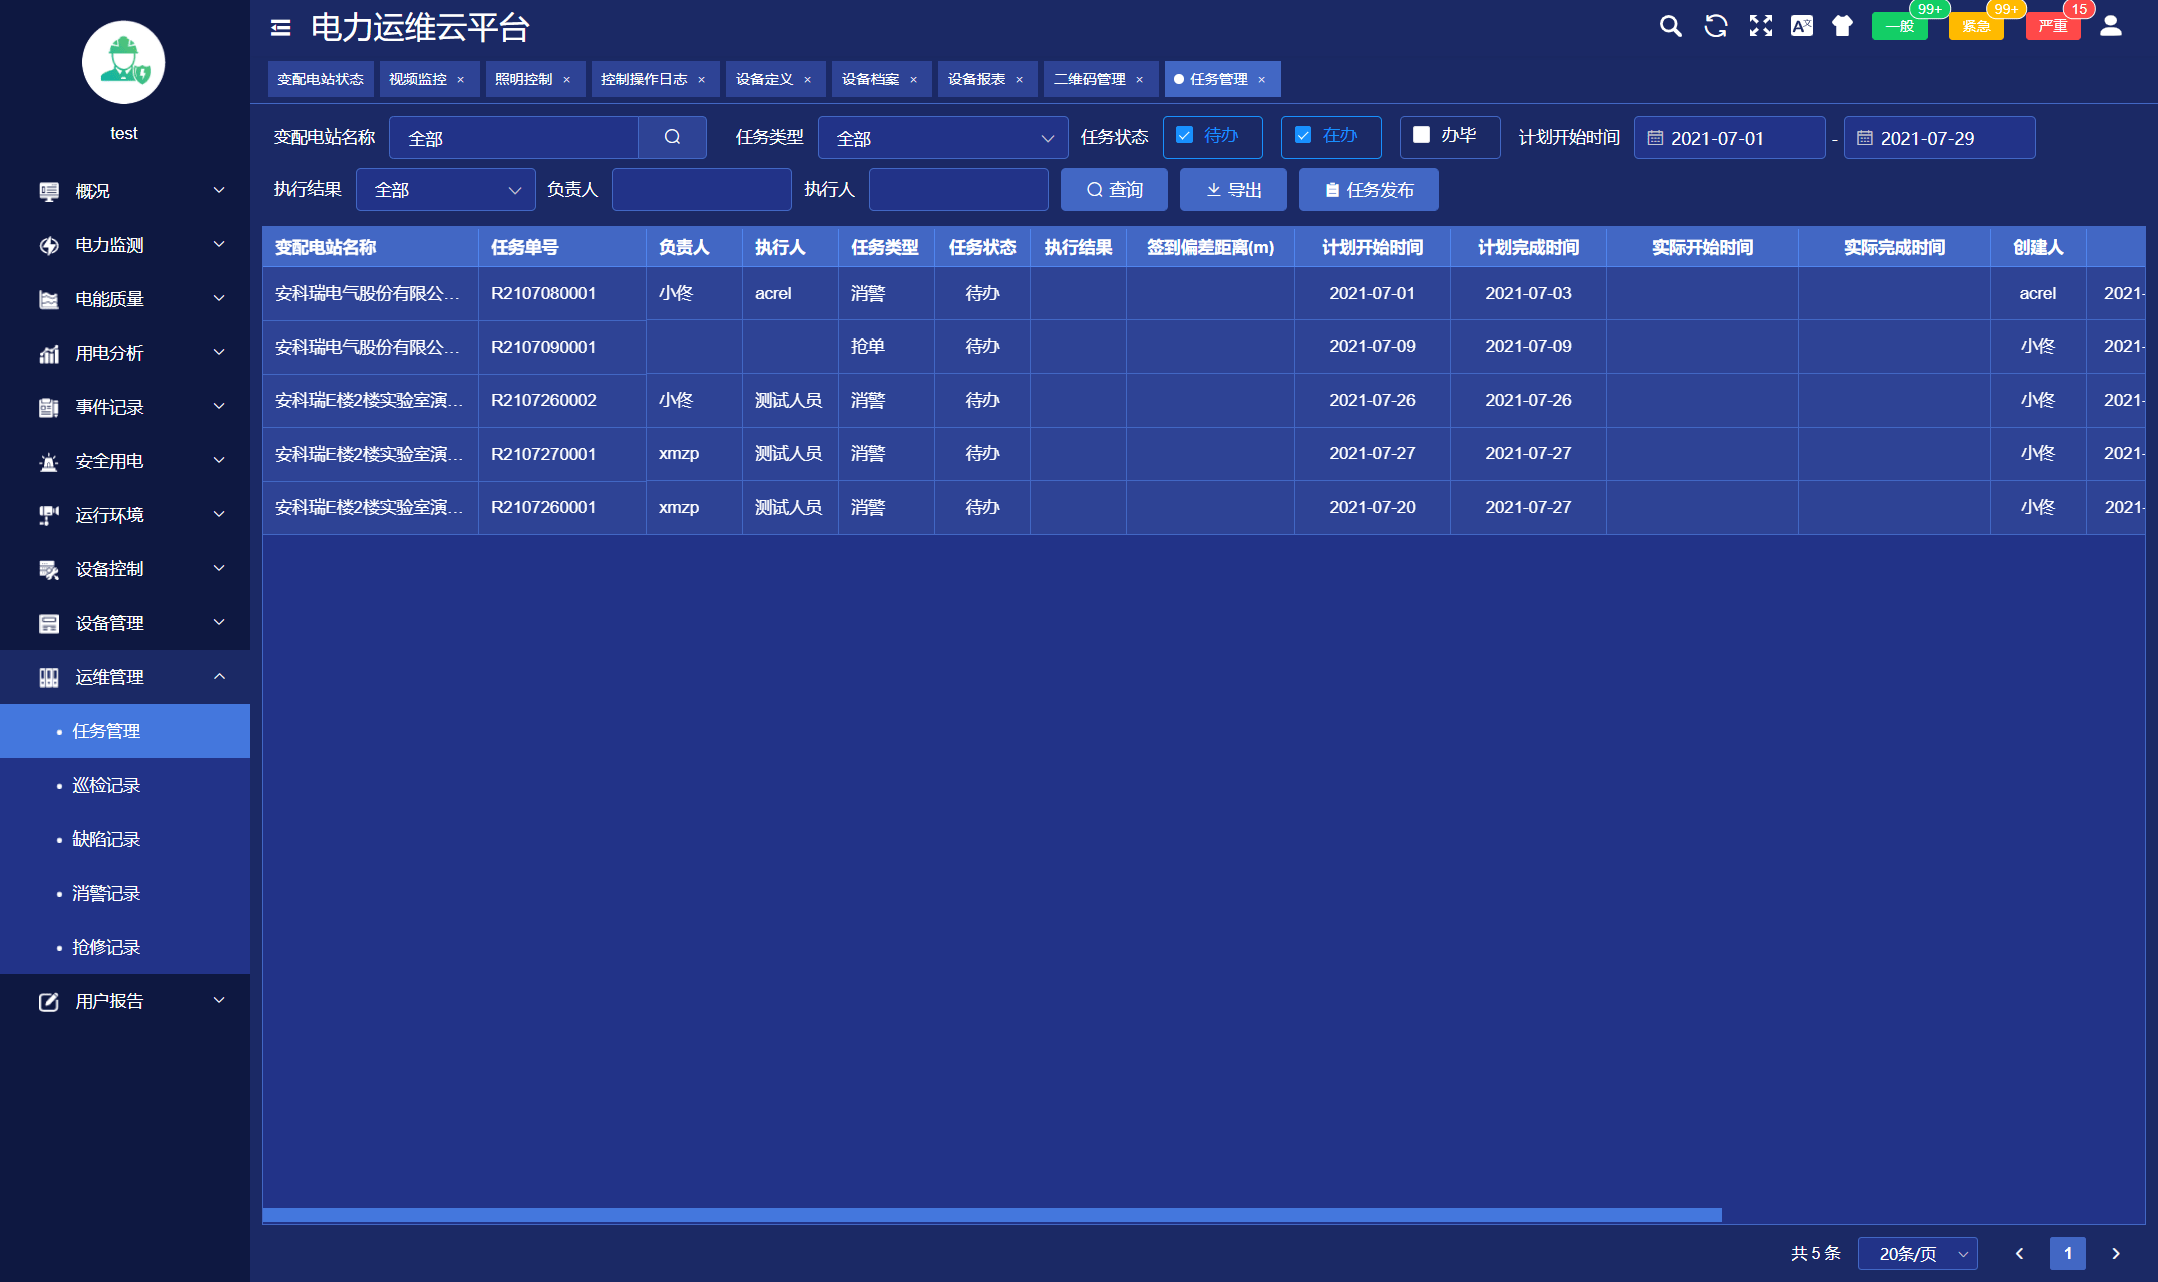Click the search magnifier icon in toolbar

click(x=1670, y=27)
